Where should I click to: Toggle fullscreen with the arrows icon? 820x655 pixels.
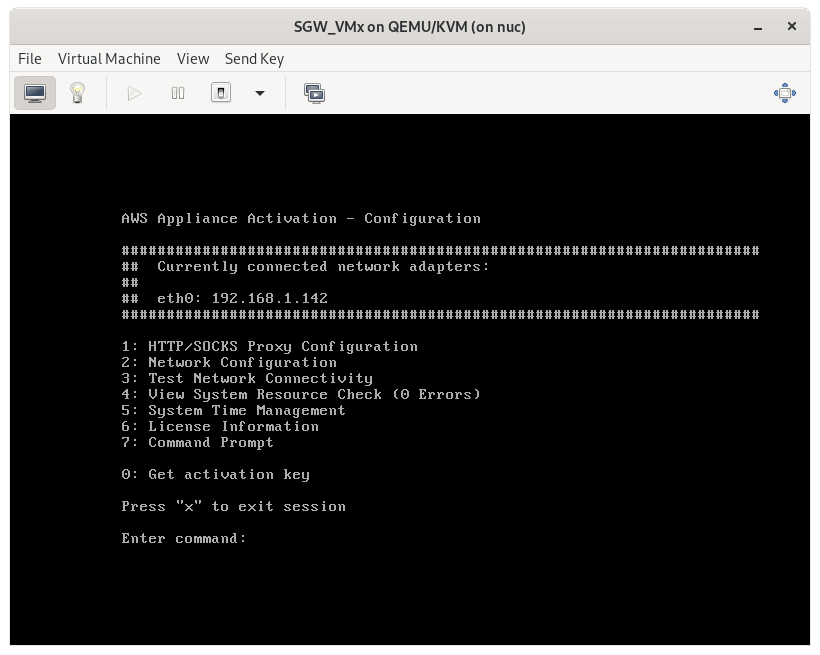coord(785,92)
